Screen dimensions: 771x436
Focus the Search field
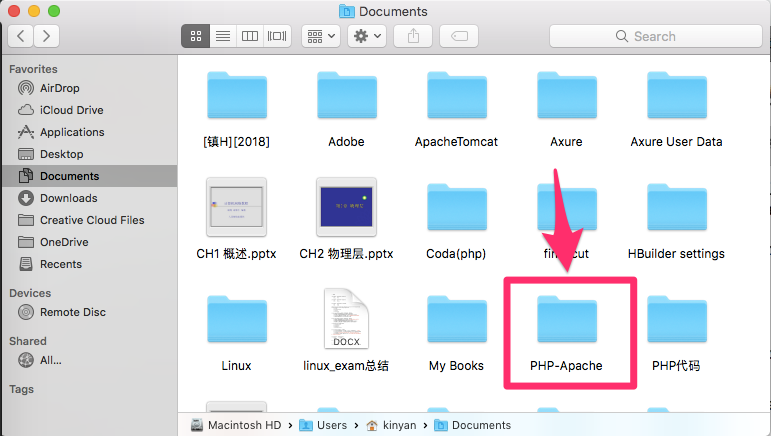[x=655, y=36]
